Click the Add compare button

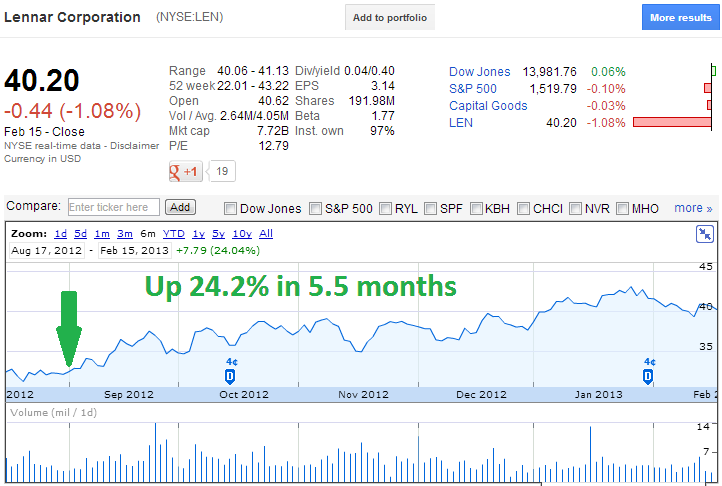180,207
